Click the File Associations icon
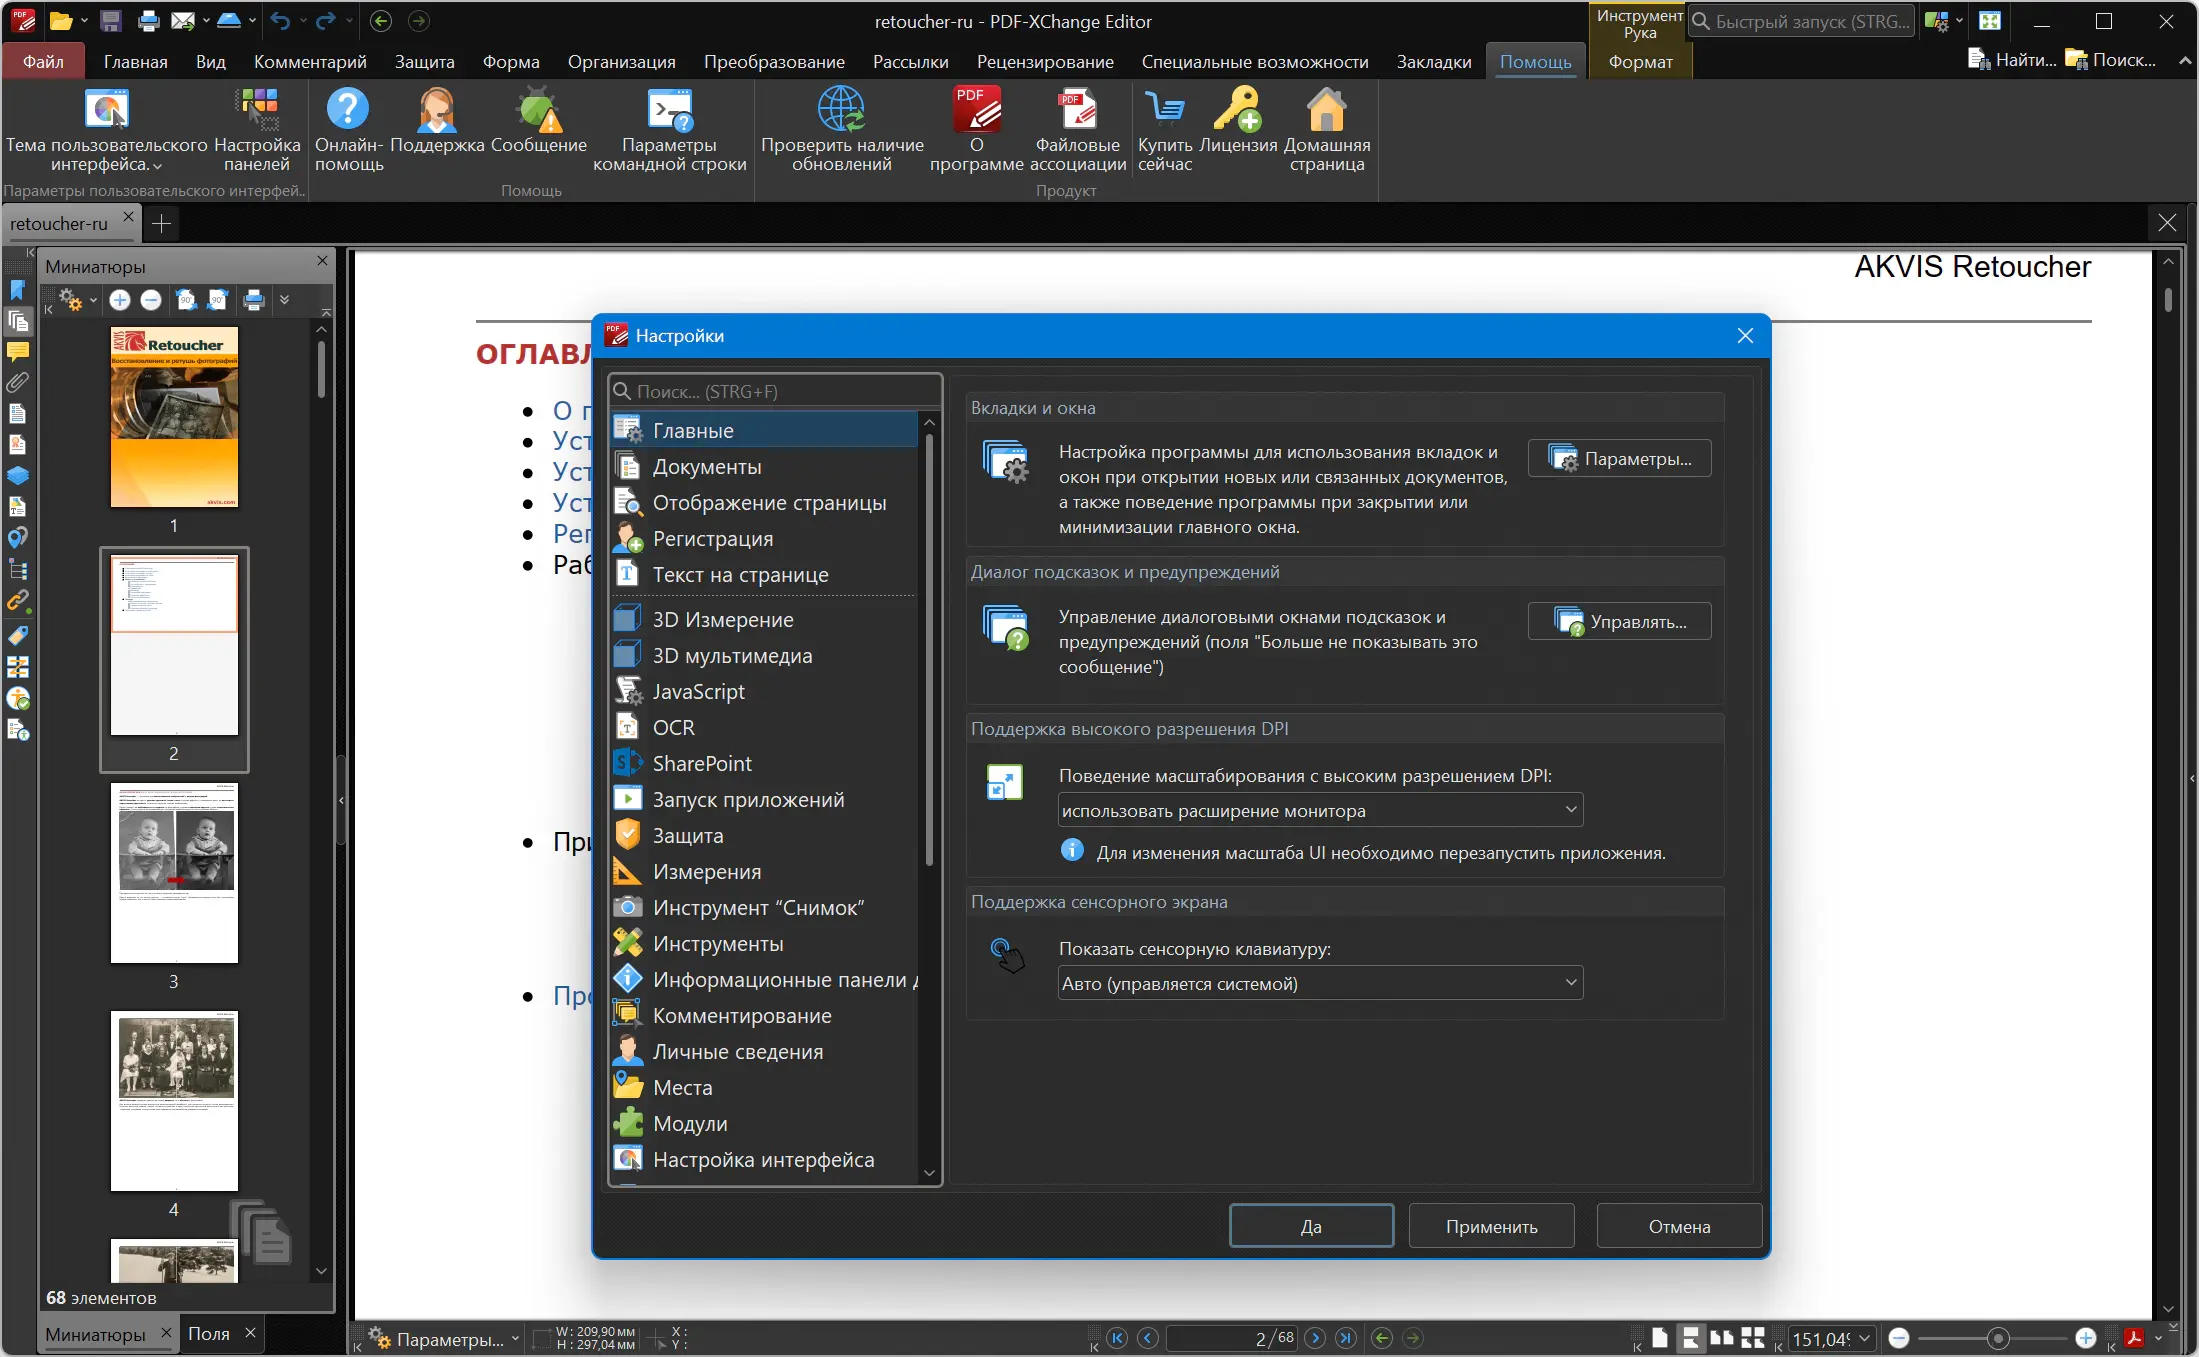This screenshot has height=1357, width=2199. (1077, 110)
